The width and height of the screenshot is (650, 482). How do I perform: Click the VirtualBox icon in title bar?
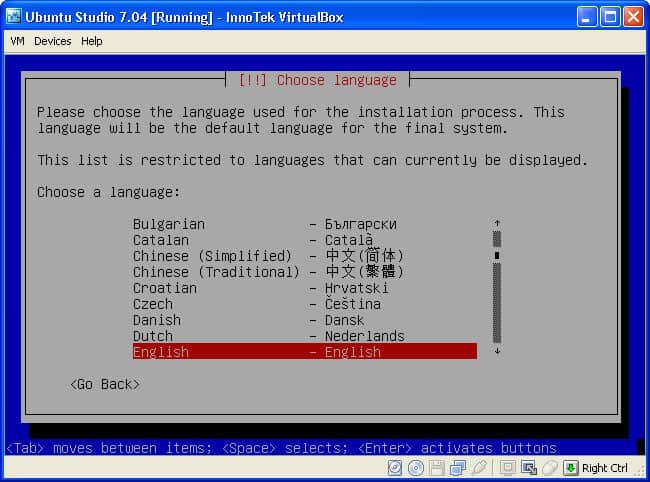[14, 16]
